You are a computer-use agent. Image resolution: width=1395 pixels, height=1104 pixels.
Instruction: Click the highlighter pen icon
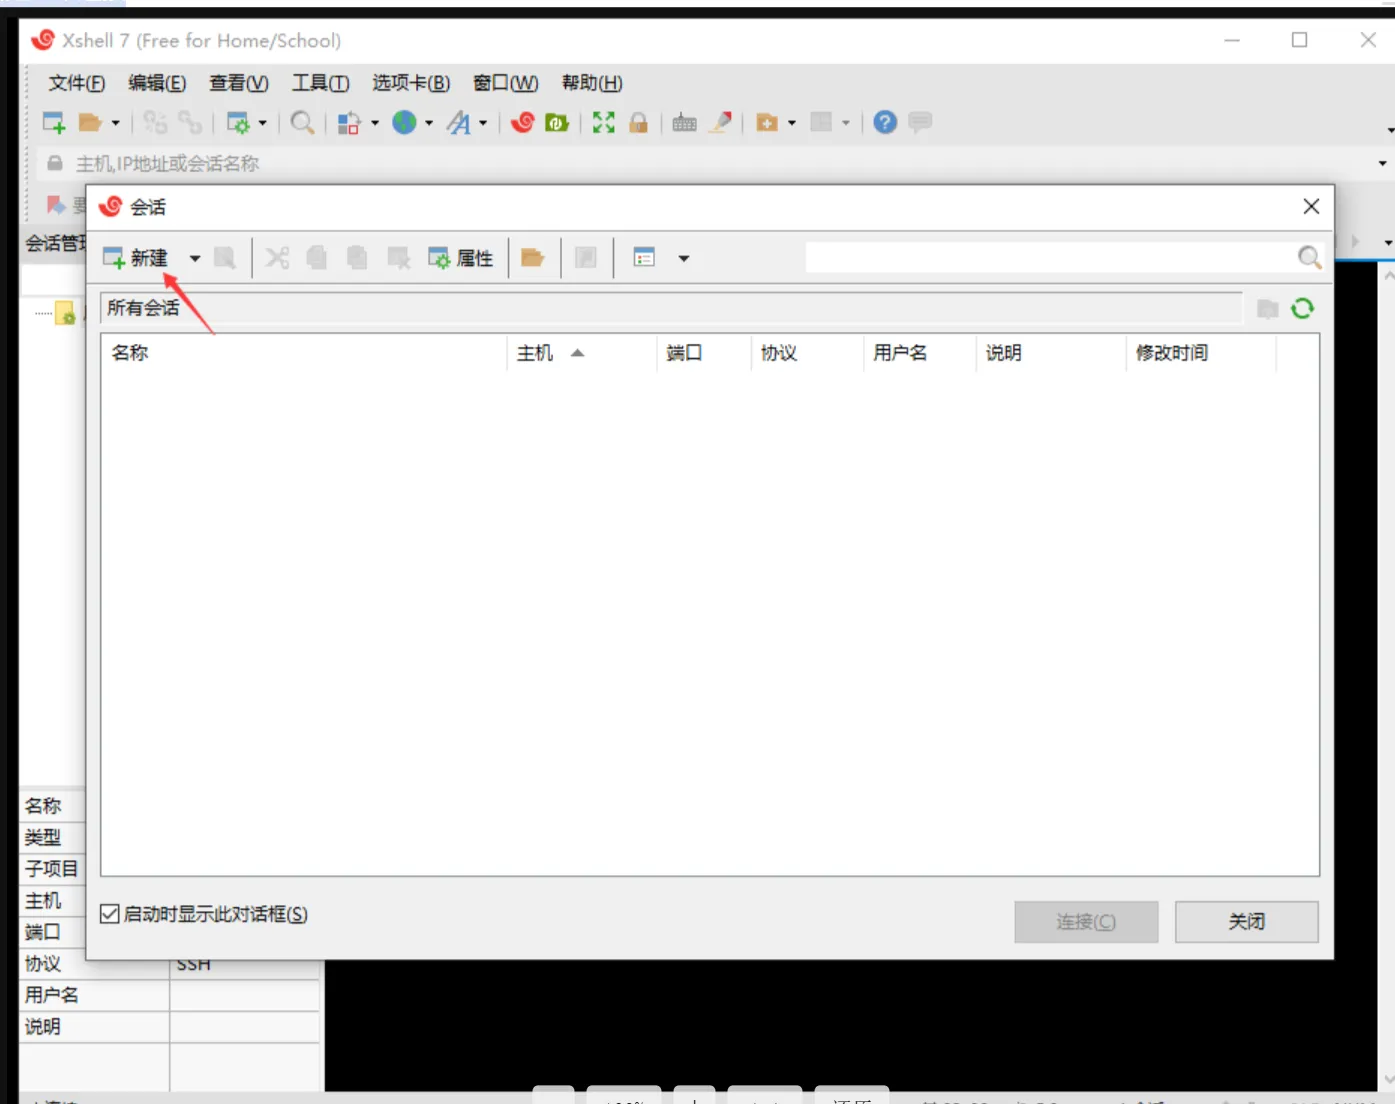pyautogui.click(x=720, y=123)
